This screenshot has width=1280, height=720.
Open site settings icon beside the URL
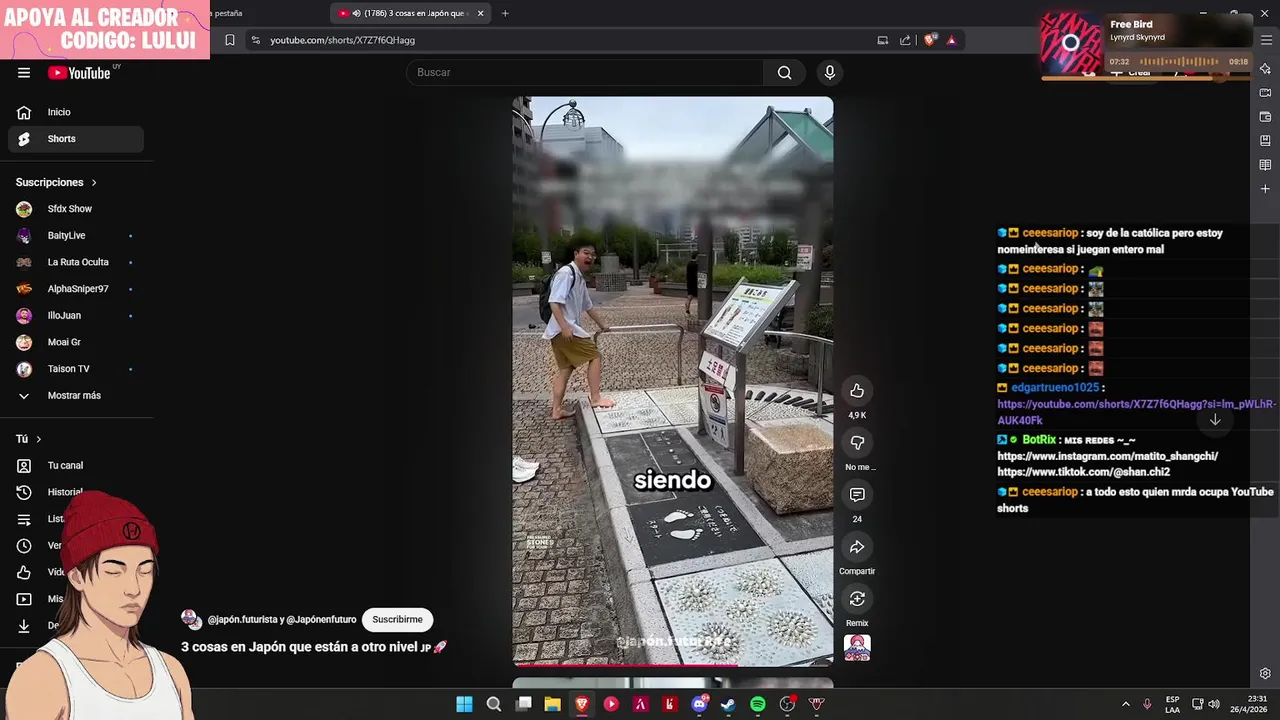tap(255, 40)
